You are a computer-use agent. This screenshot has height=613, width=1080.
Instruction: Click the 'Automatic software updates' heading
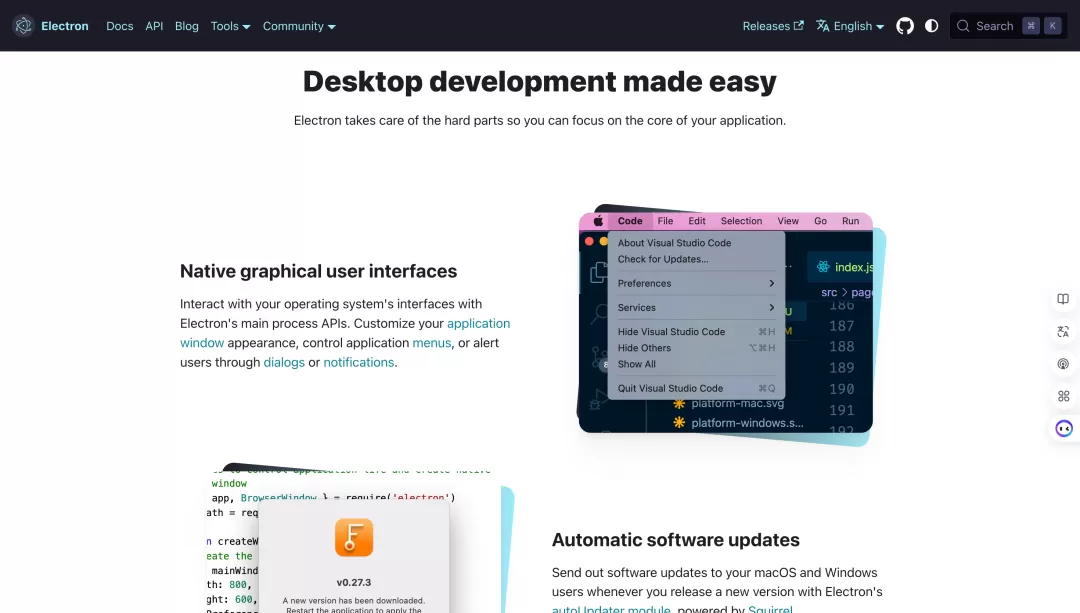click(x=676, y=540)
